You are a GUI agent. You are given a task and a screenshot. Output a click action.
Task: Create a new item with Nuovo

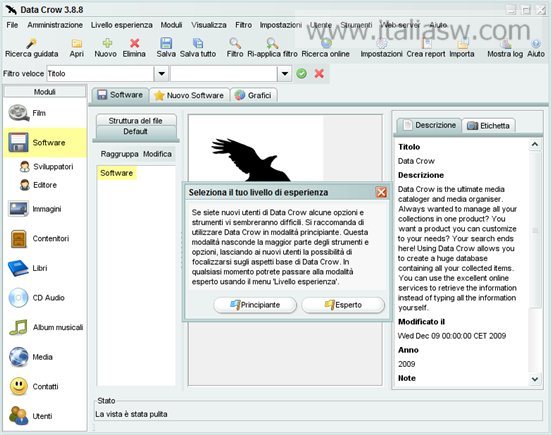pyautogui.click(x=106, y=48)
